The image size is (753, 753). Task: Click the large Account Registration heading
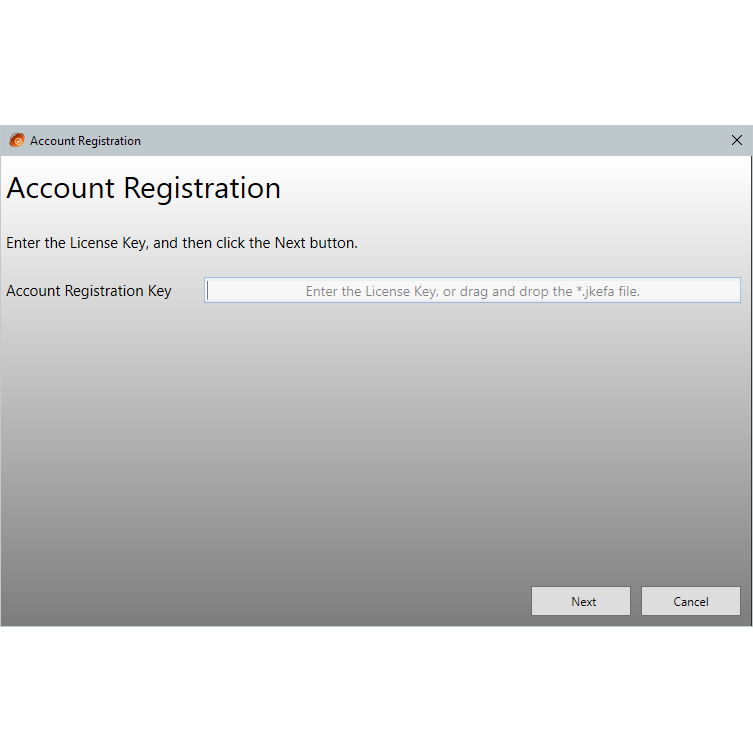144,189
